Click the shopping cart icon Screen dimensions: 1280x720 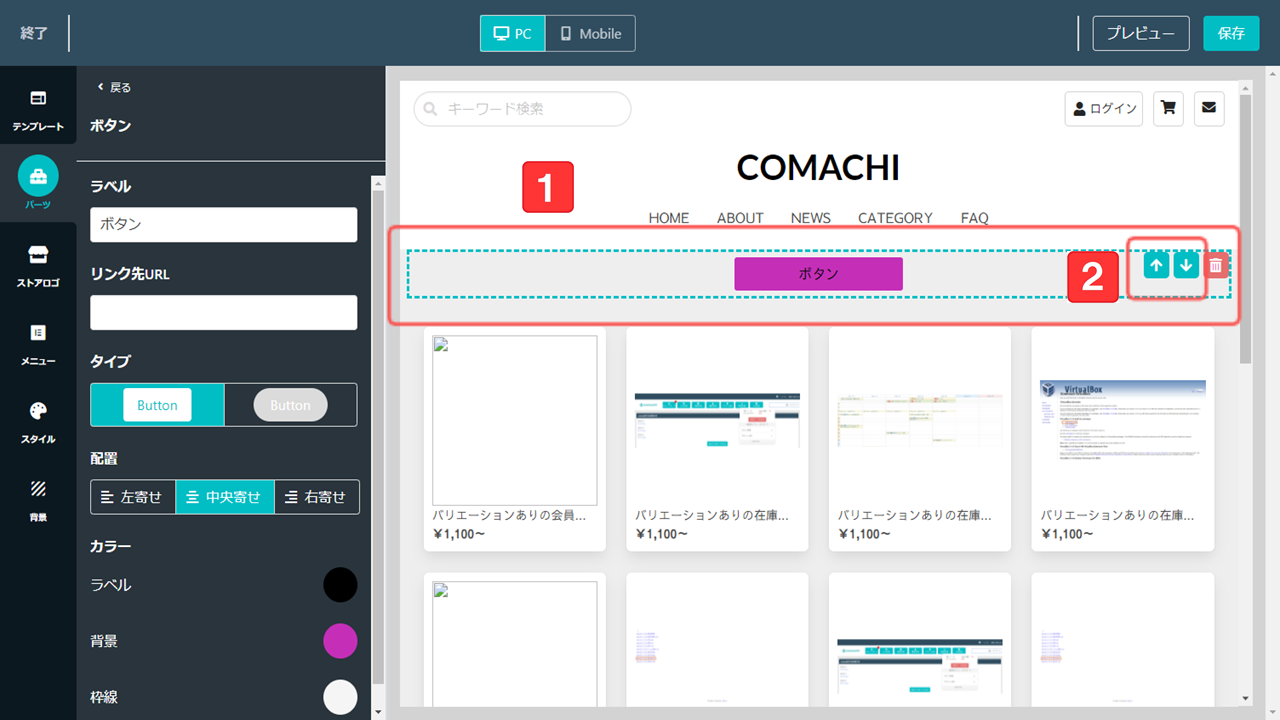tap(1168, 108)
